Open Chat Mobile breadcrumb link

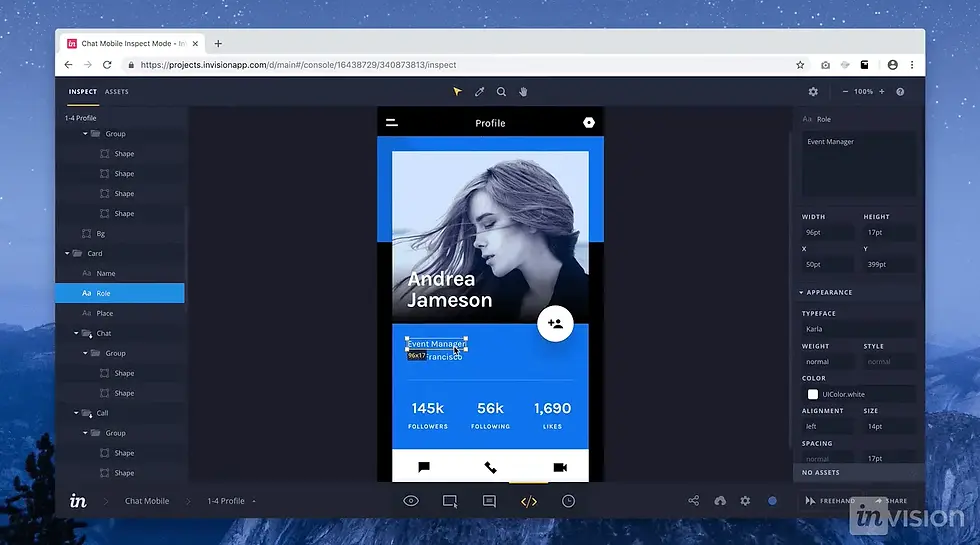pos(147,501)
